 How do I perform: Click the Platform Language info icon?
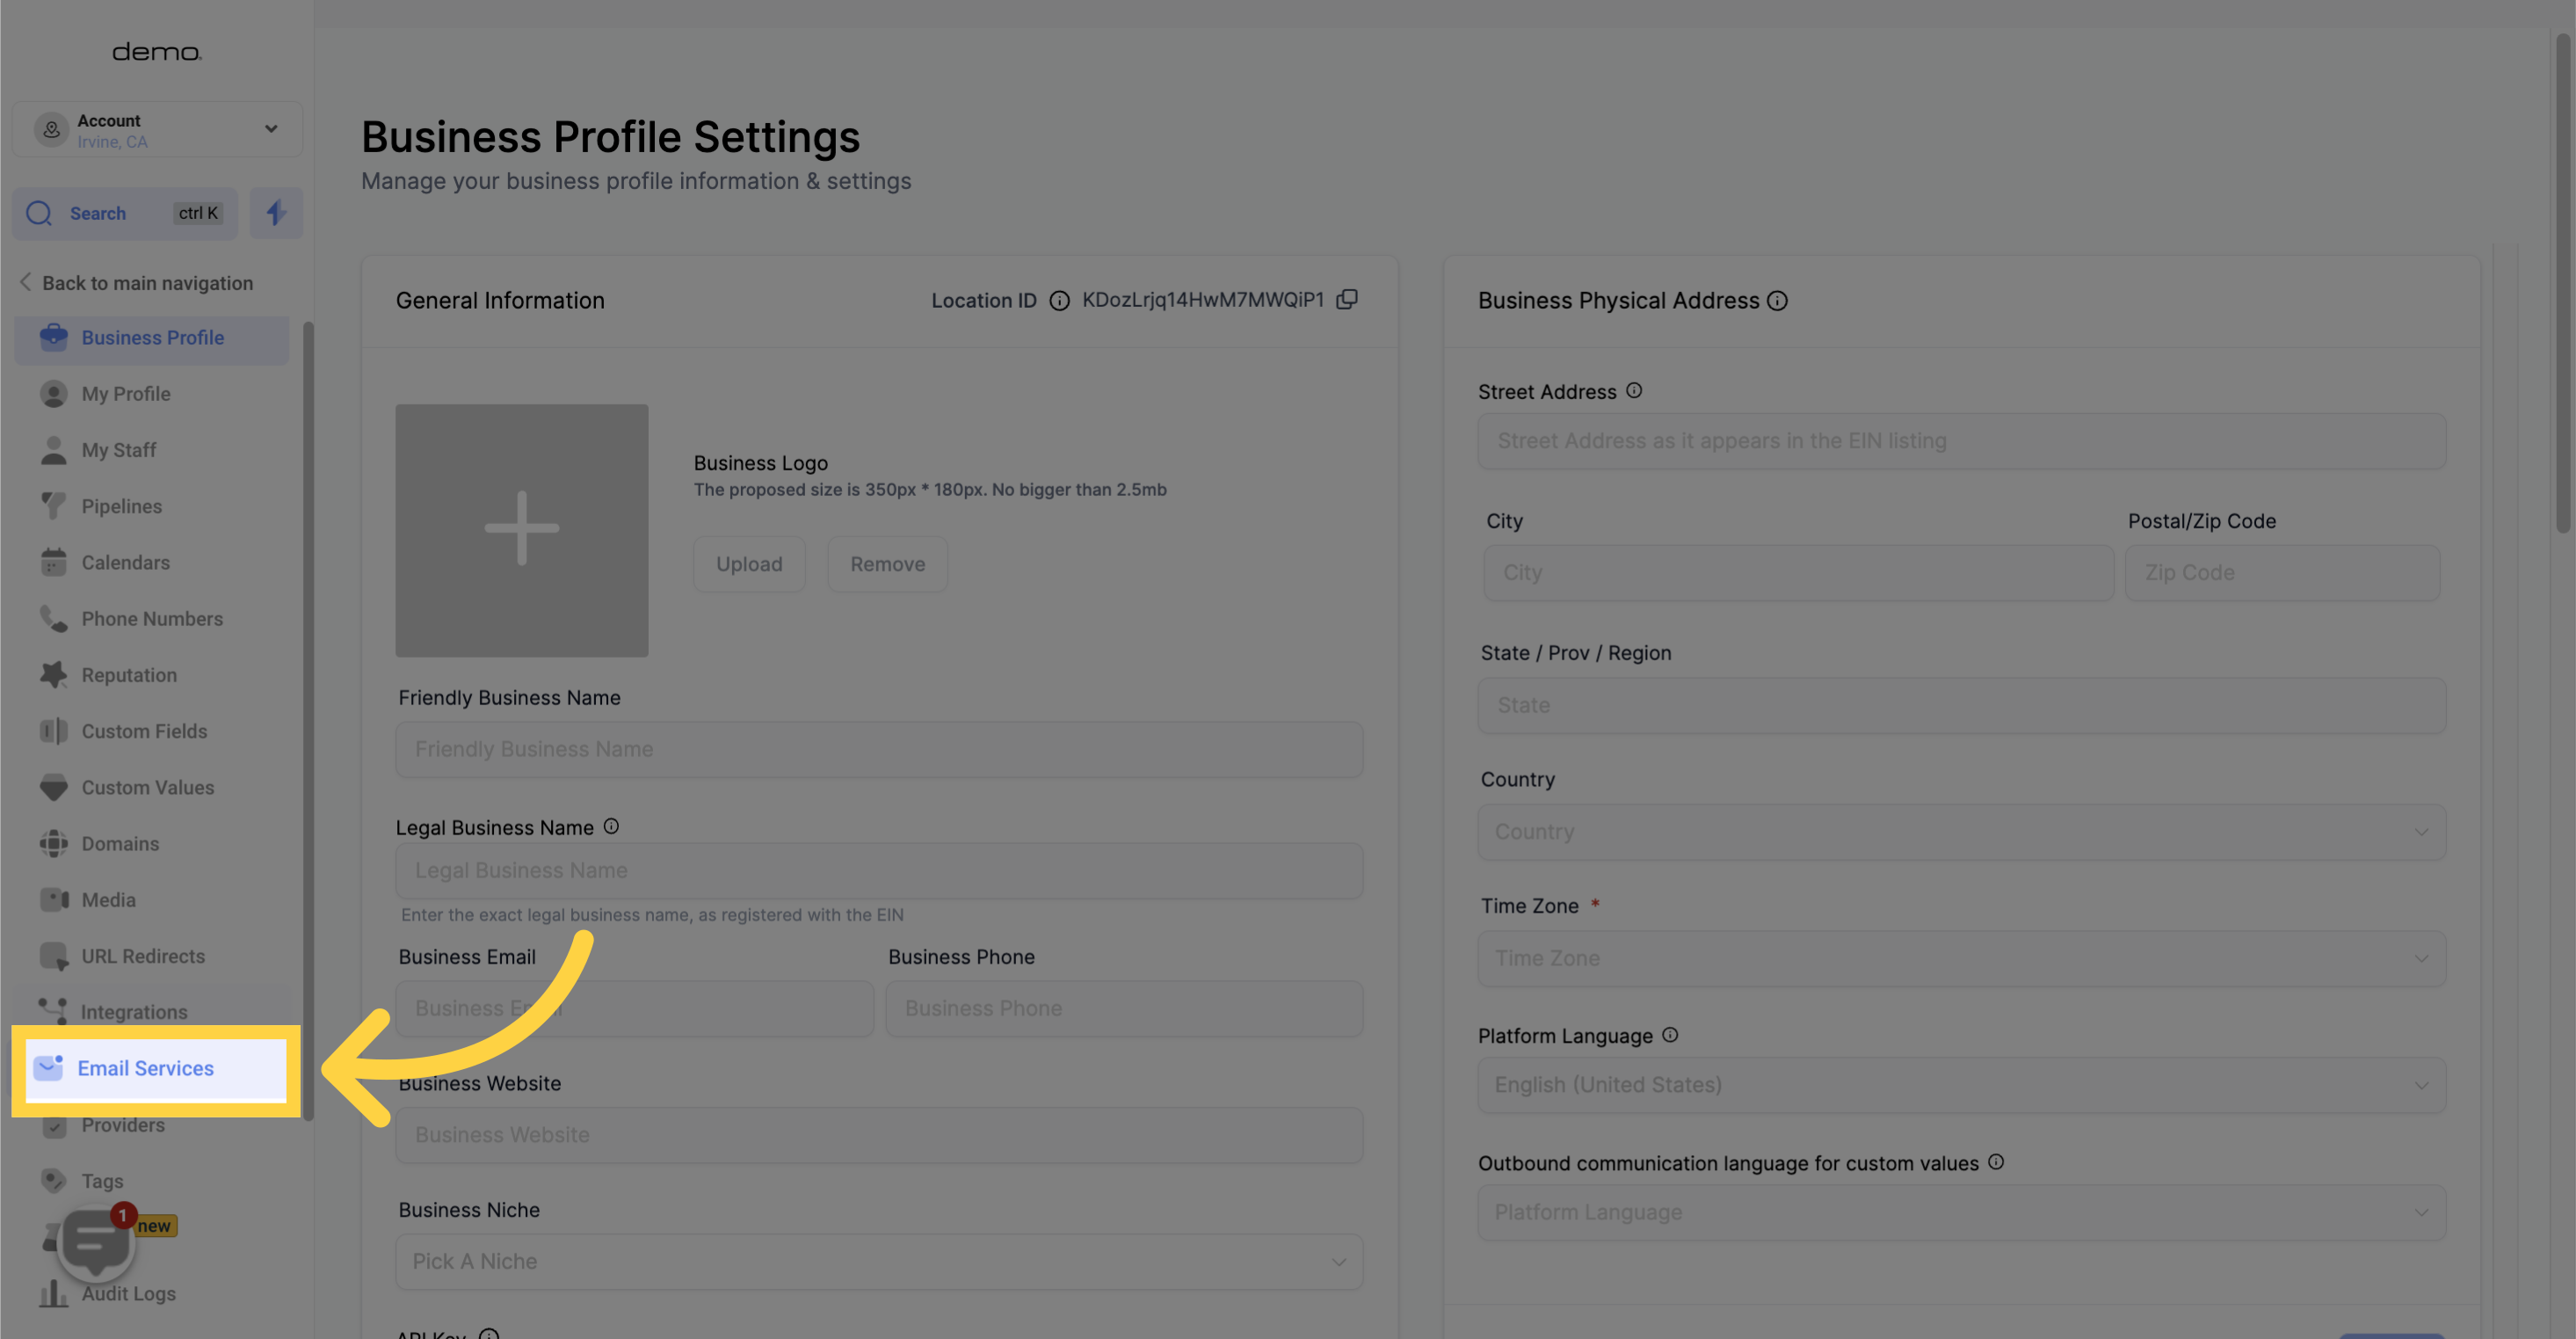[1670, 1035]
